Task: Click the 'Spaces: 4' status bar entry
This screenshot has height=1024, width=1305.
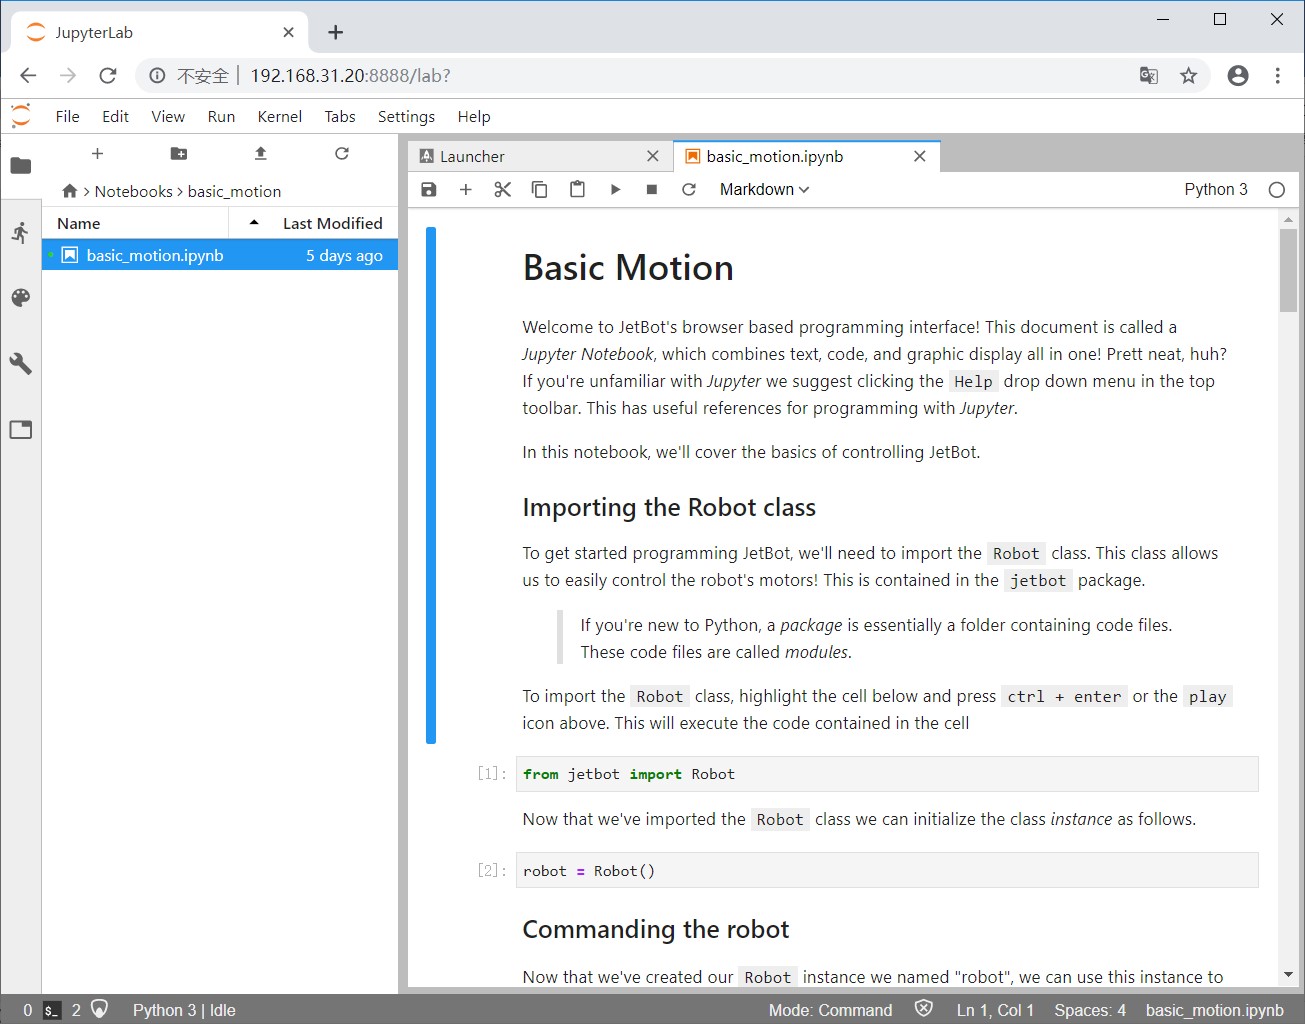Action: pyautogui.click(x=1090, y=1010)
